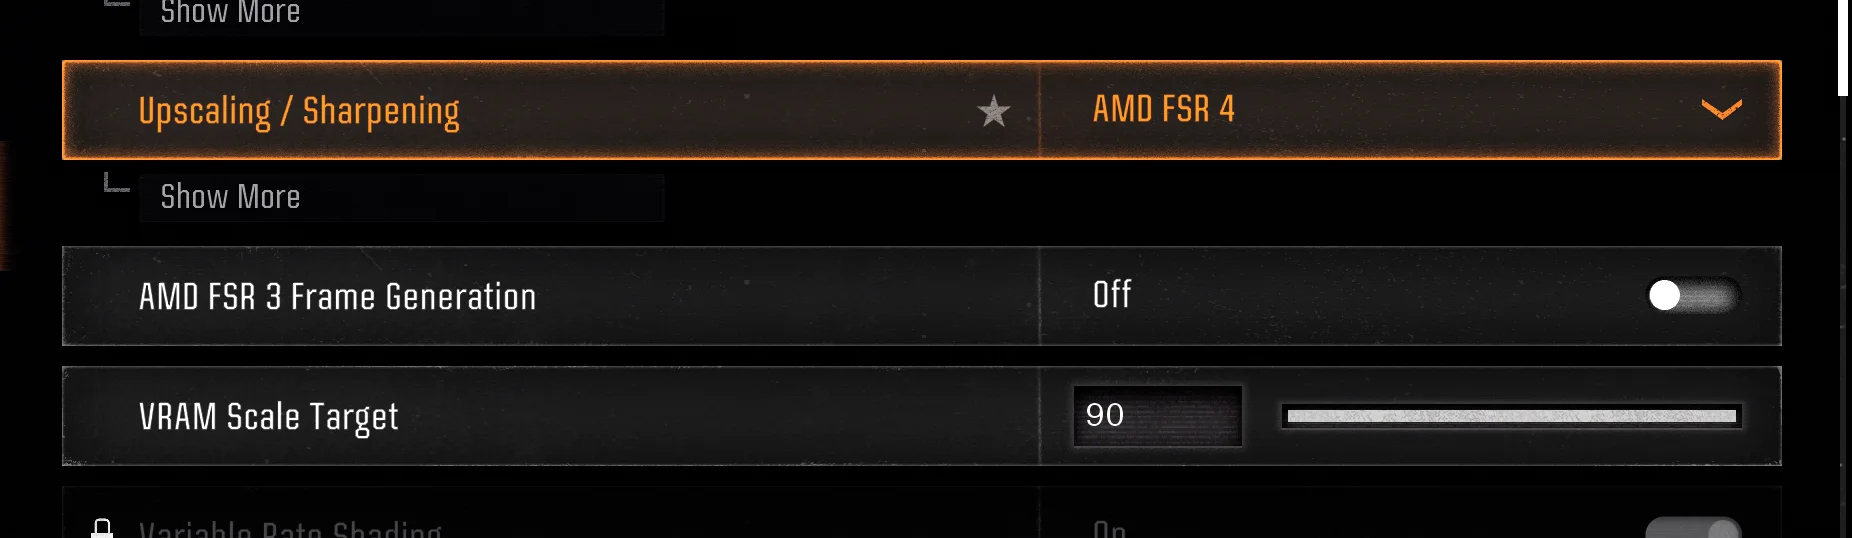Select the Upscaling / Sharpening setting label
Screen dimensions: 1852x538
tap(299, 111)
